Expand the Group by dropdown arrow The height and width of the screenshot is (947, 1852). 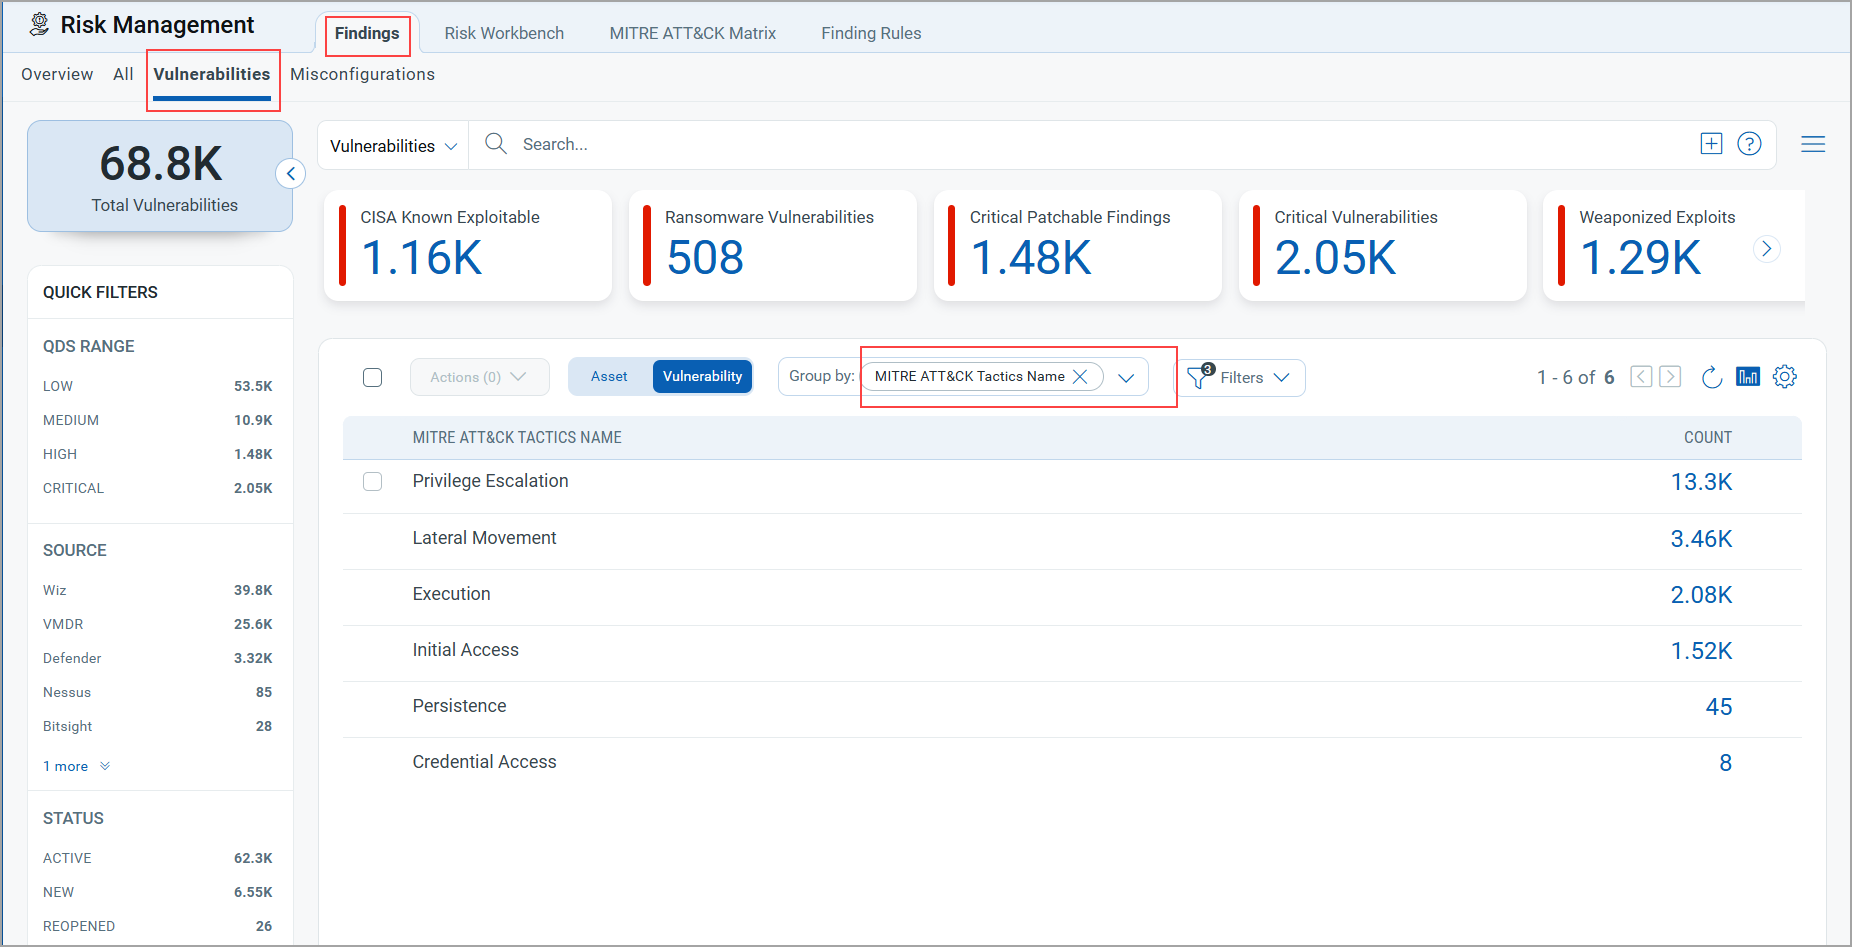pyautogui.click(x=1126, y=378)
